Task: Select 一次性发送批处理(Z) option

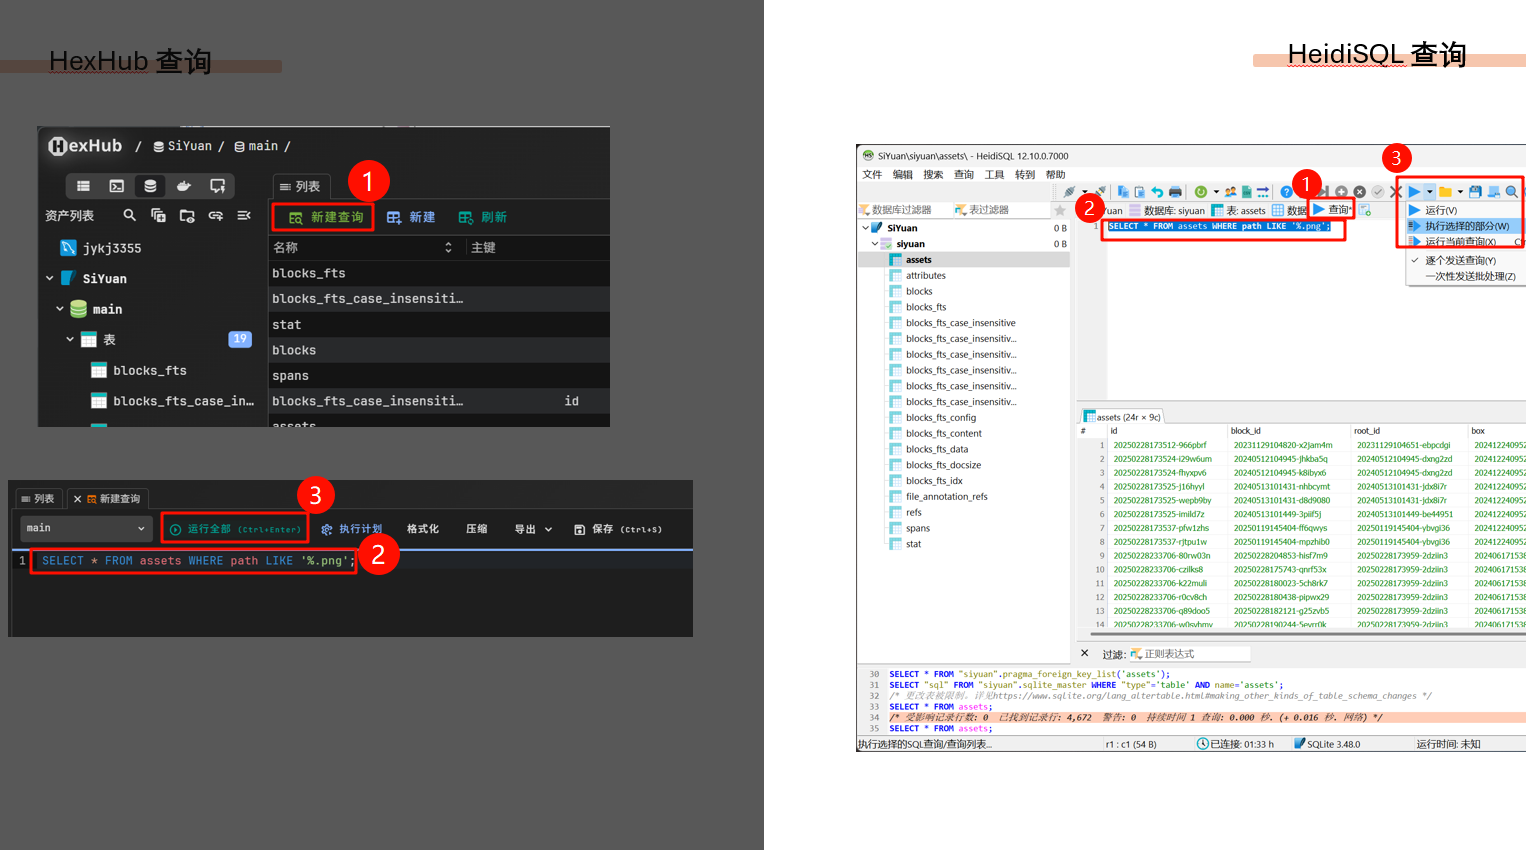Action: [x=1469, y=276]
